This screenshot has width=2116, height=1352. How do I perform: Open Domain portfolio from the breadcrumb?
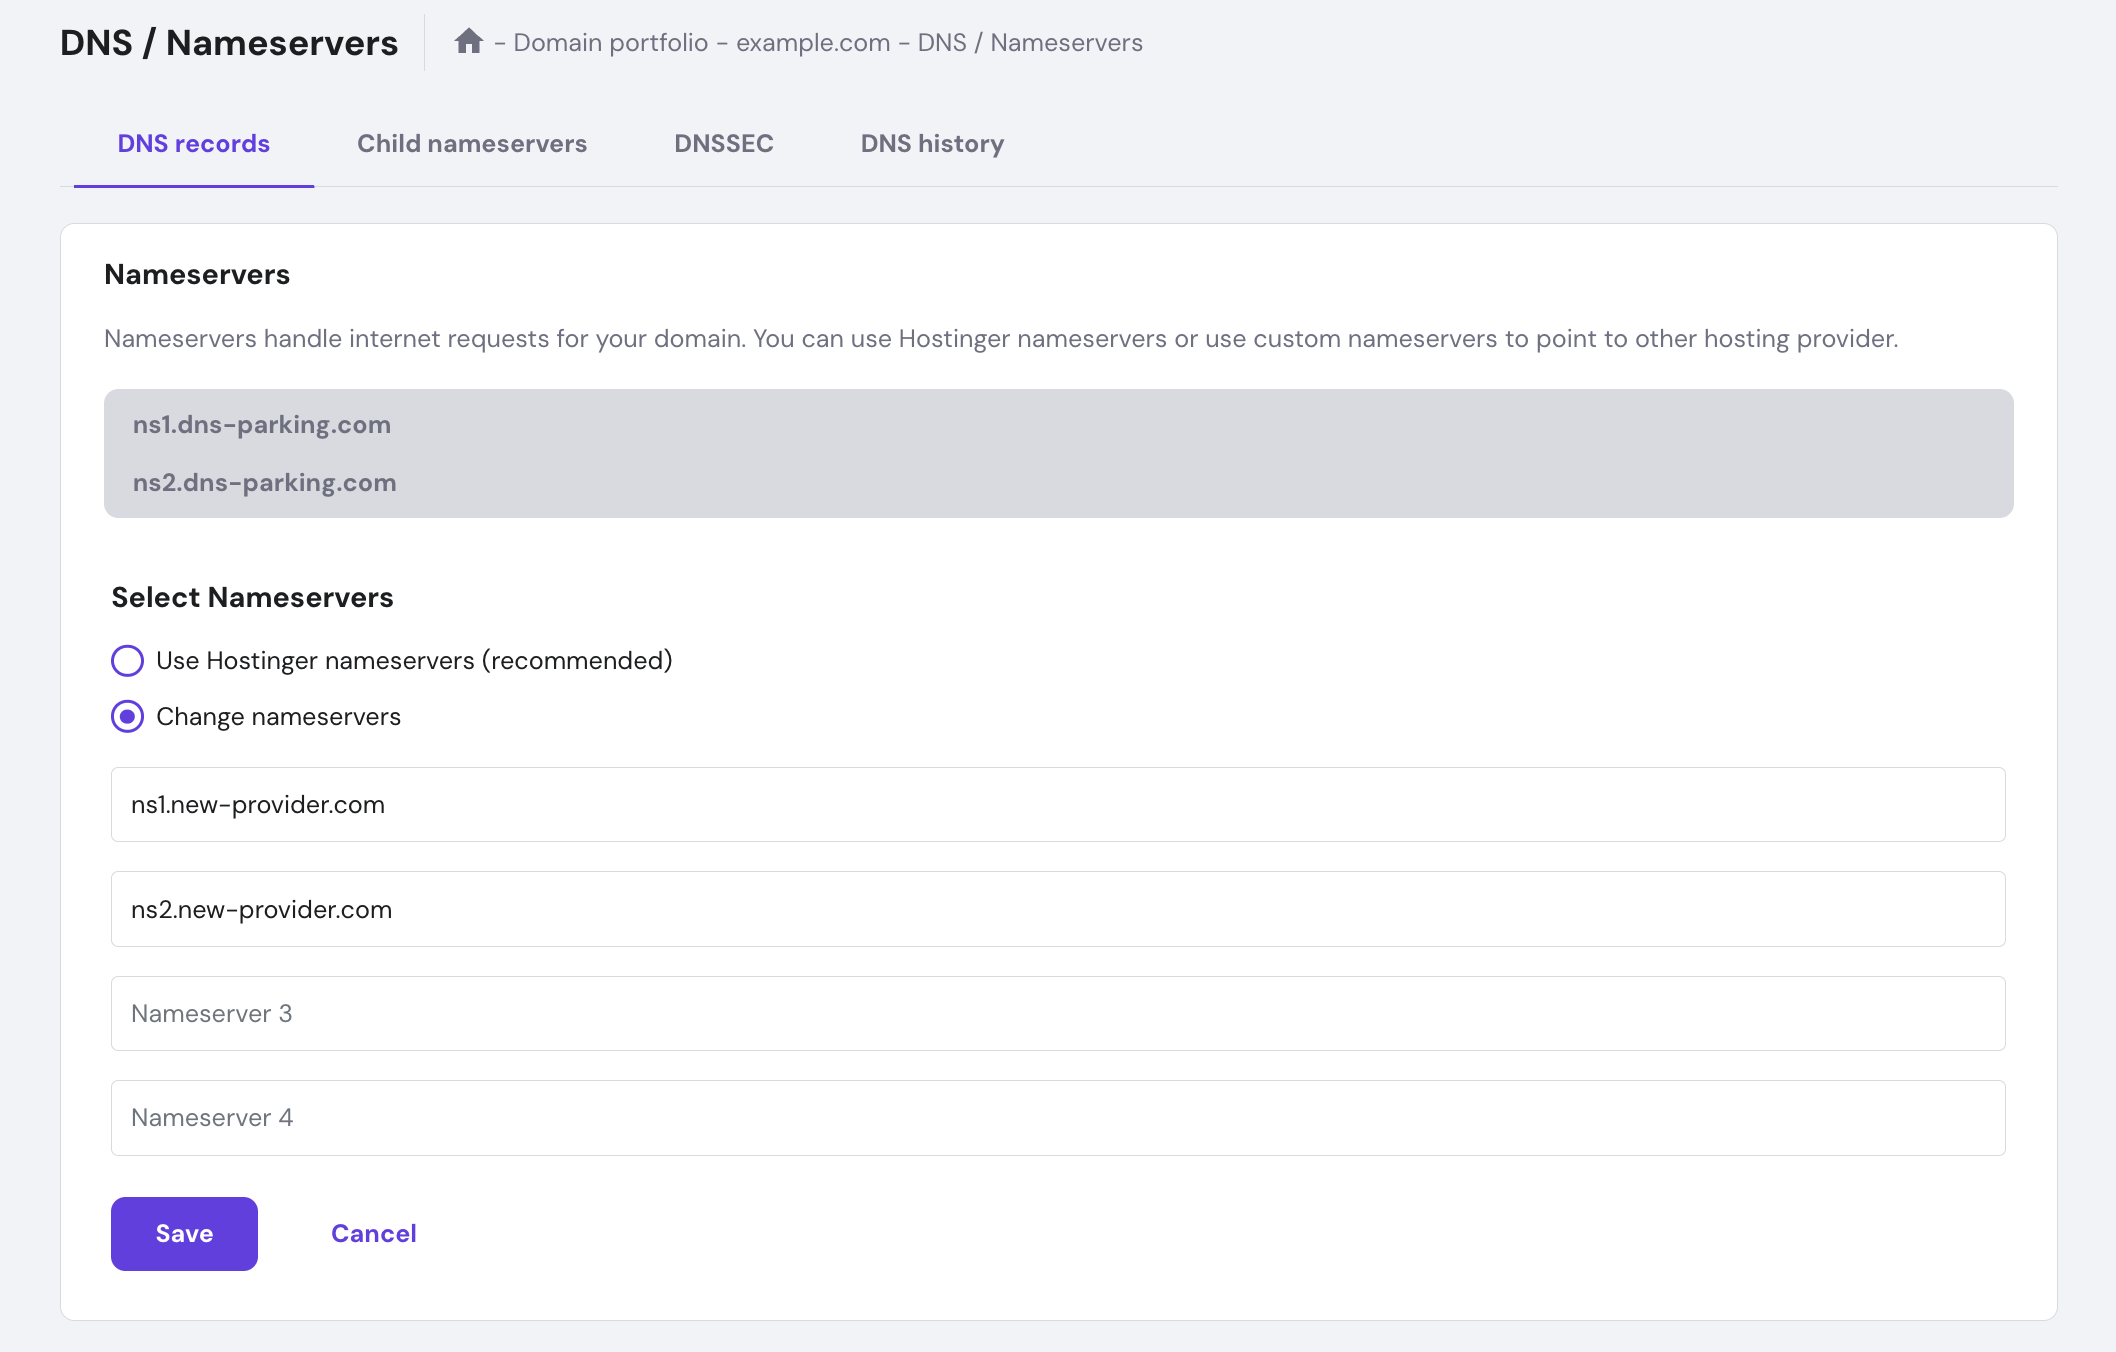coord(610,42)
